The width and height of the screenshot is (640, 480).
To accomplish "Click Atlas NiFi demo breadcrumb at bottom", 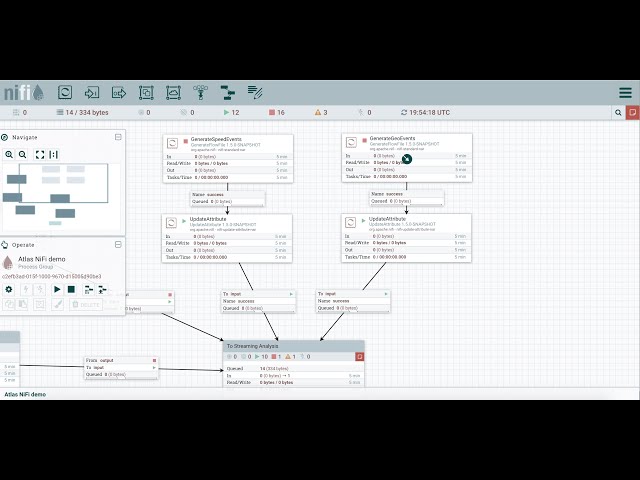I will click(25, 394).
